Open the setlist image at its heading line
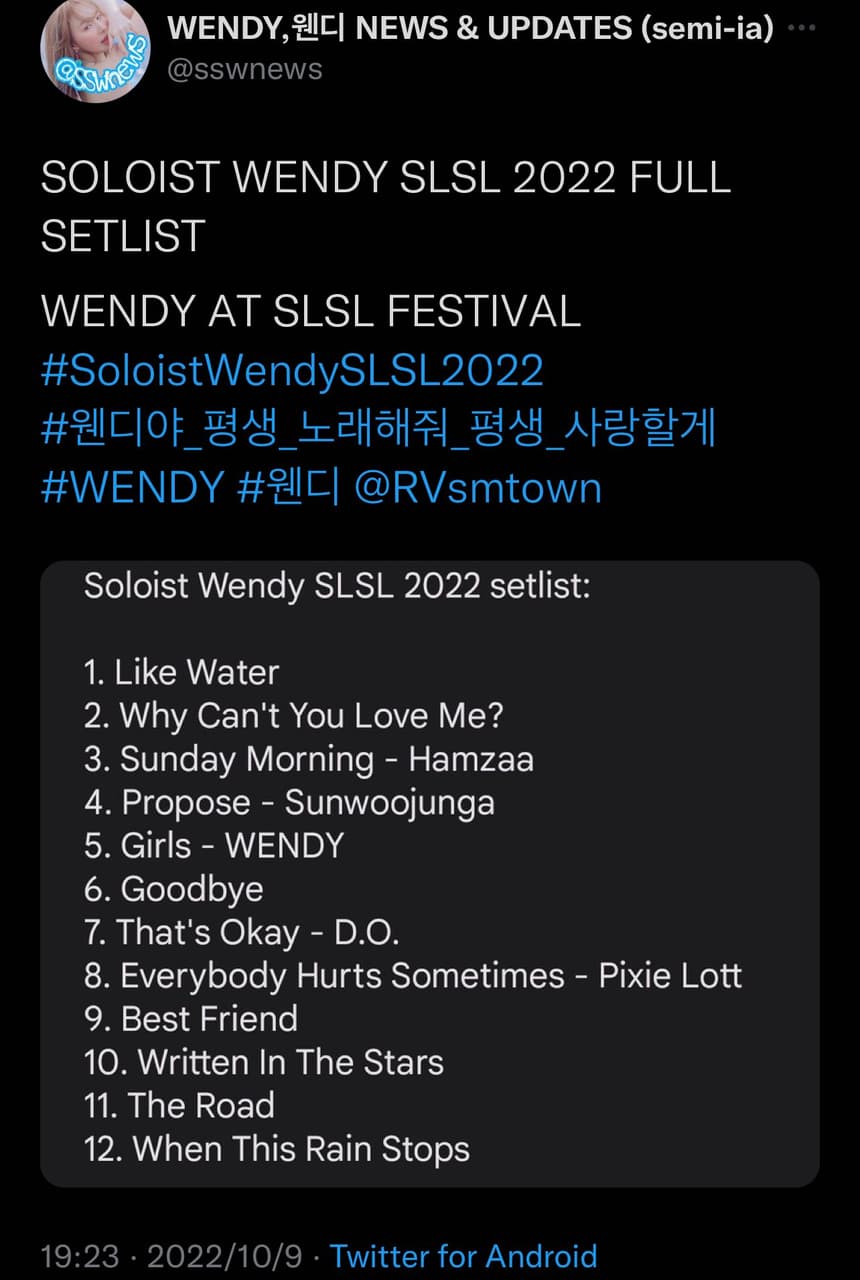860x1280 pixels. (337, 586)
